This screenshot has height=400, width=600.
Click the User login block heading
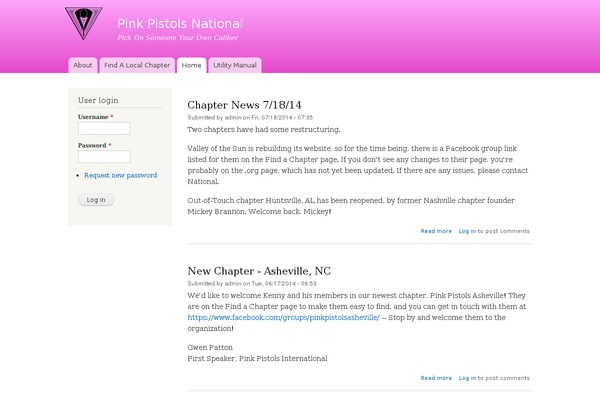(98, 100)
